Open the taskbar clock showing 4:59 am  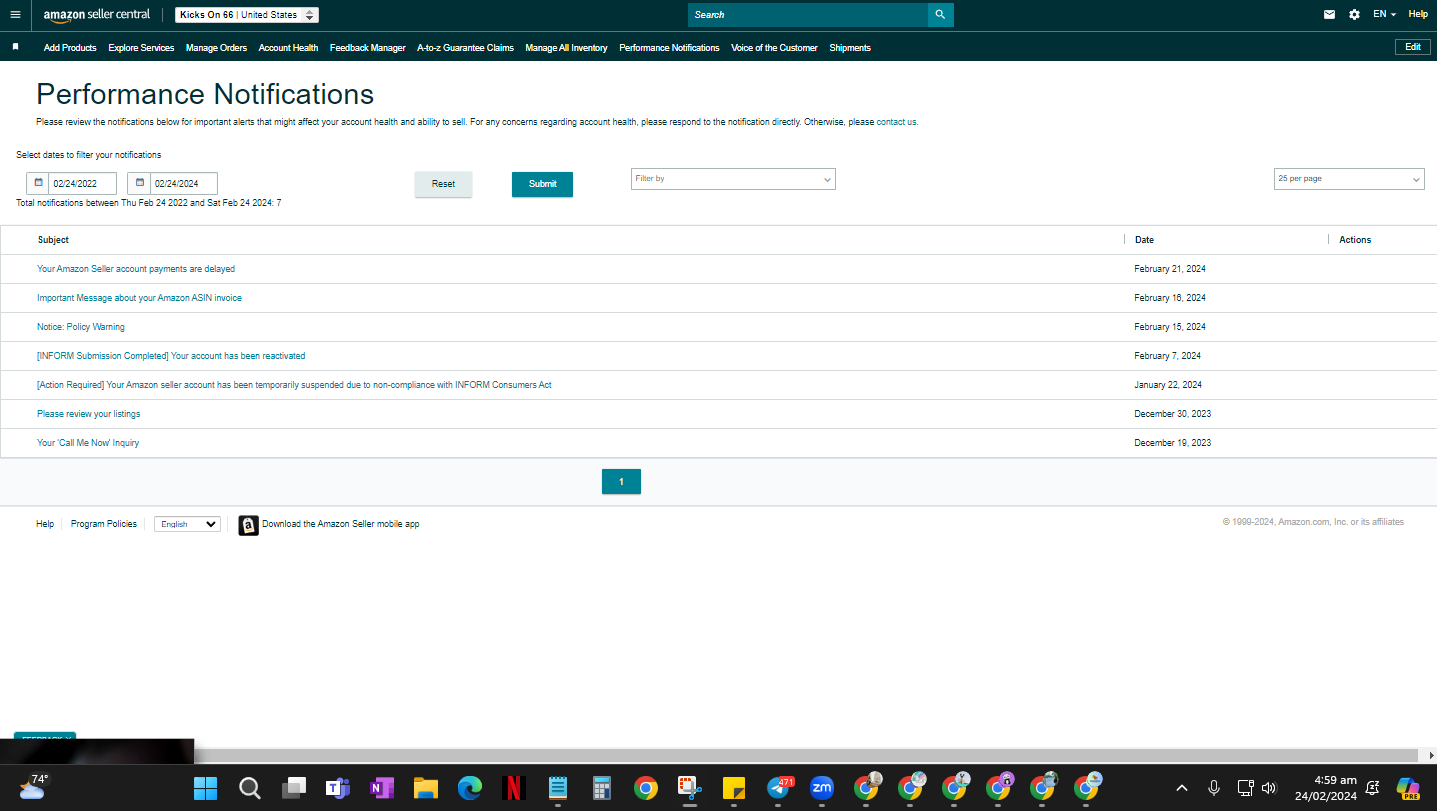click(1326, 788)
